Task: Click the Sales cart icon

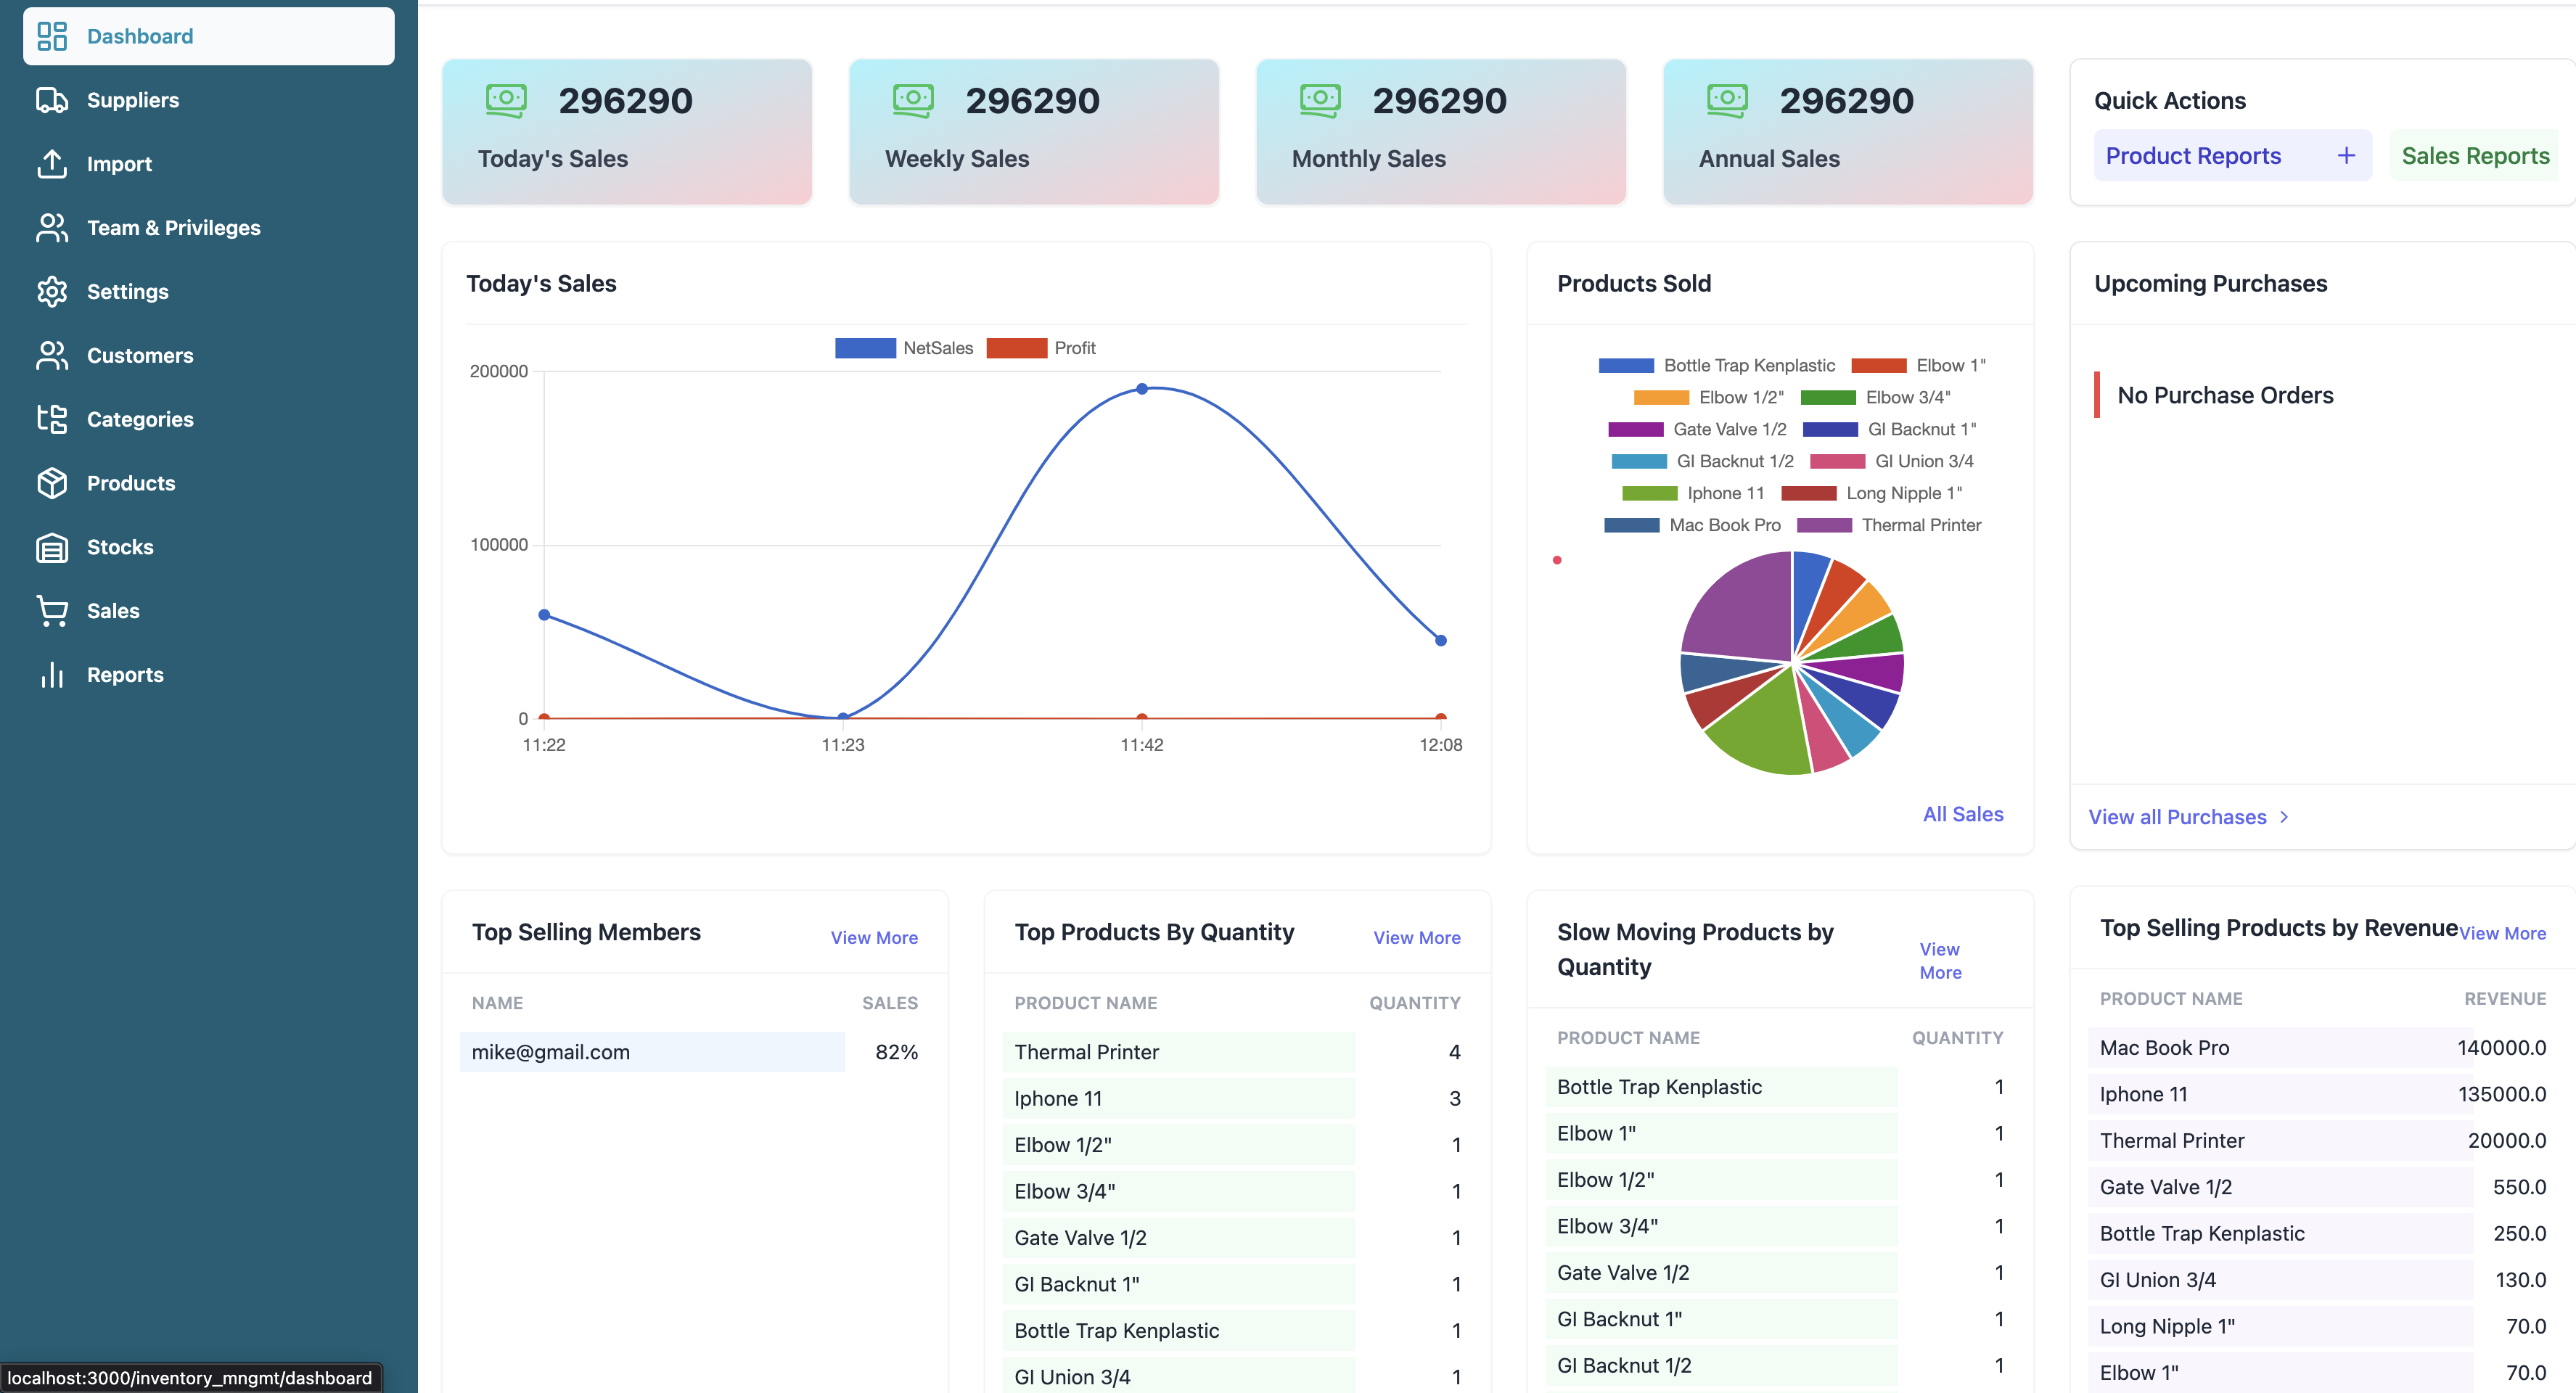Action: (x=52, y=611)
